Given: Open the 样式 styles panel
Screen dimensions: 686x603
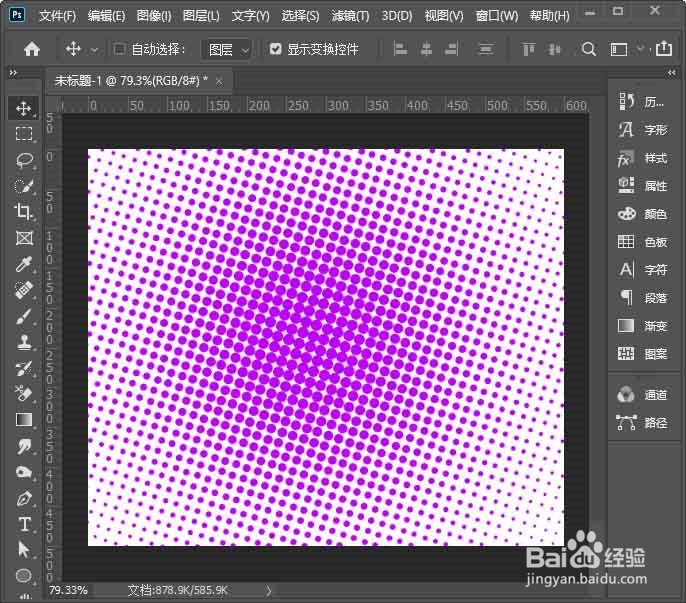Looking at the screenshot, I should (642, 158).
